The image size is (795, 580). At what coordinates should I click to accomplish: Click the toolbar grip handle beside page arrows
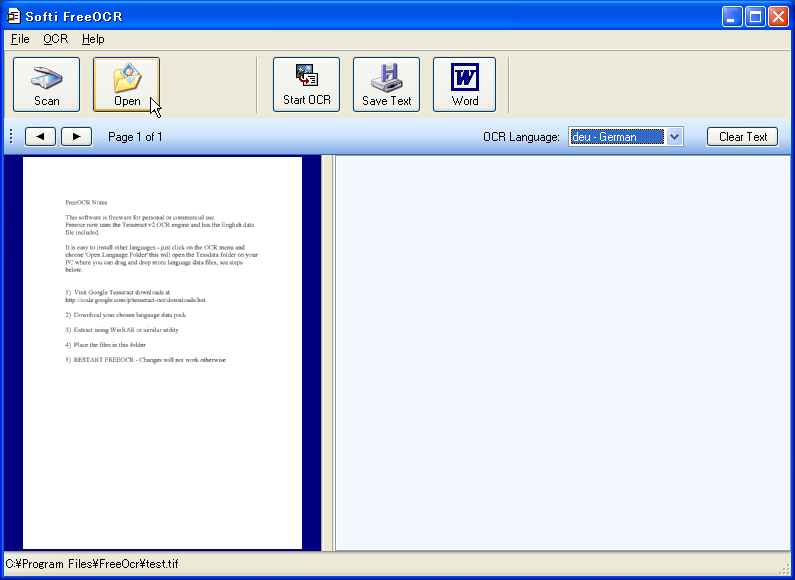(x=11, y=136)
